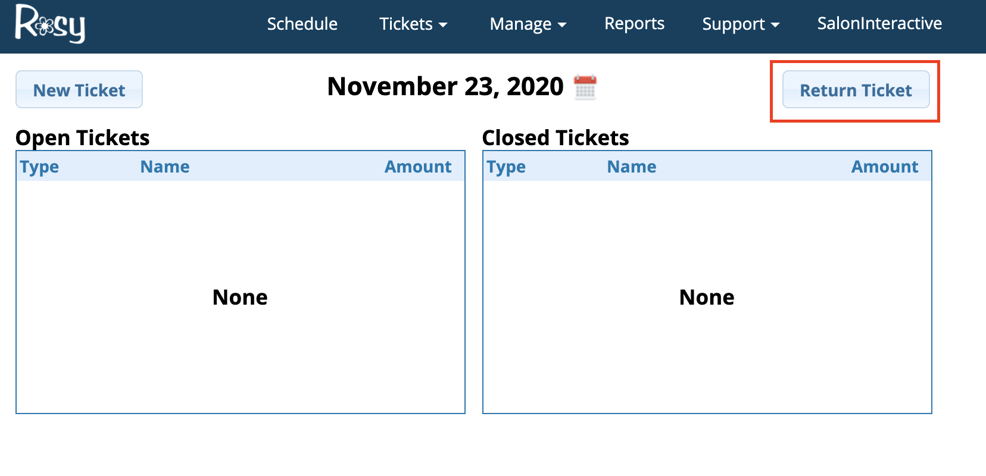The width and height of the screenshot is (986, 476).
Task: Expand the Tickets dropdown menu
Action: point(413,24)
